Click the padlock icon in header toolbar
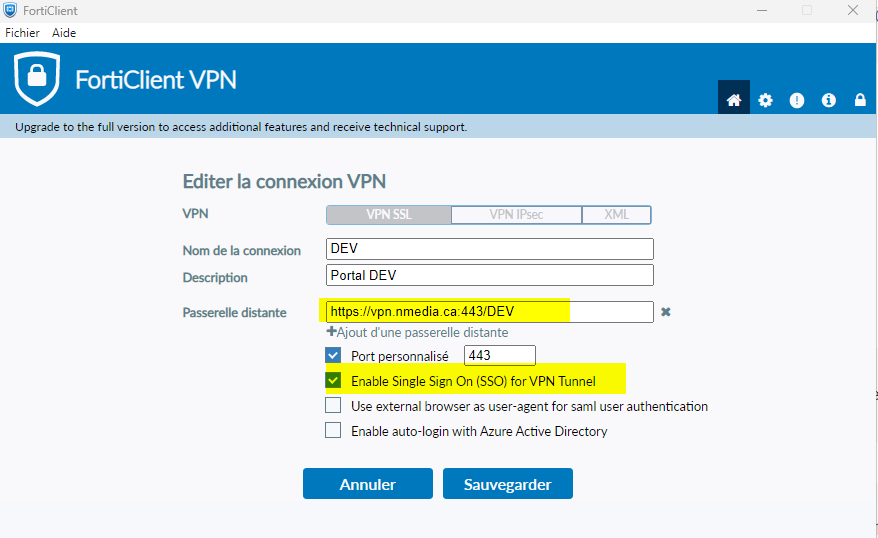878x538 pixels. (860, 99)
